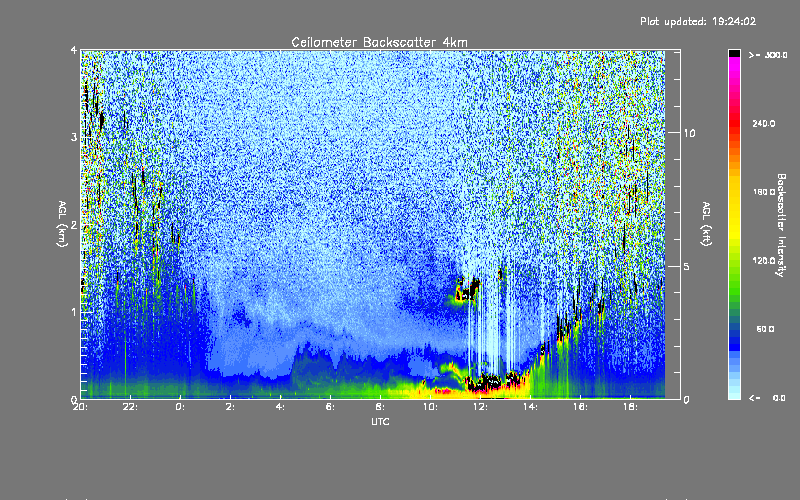
Task: Click the 'UTC' x-axis label
Action: [380, 421]
